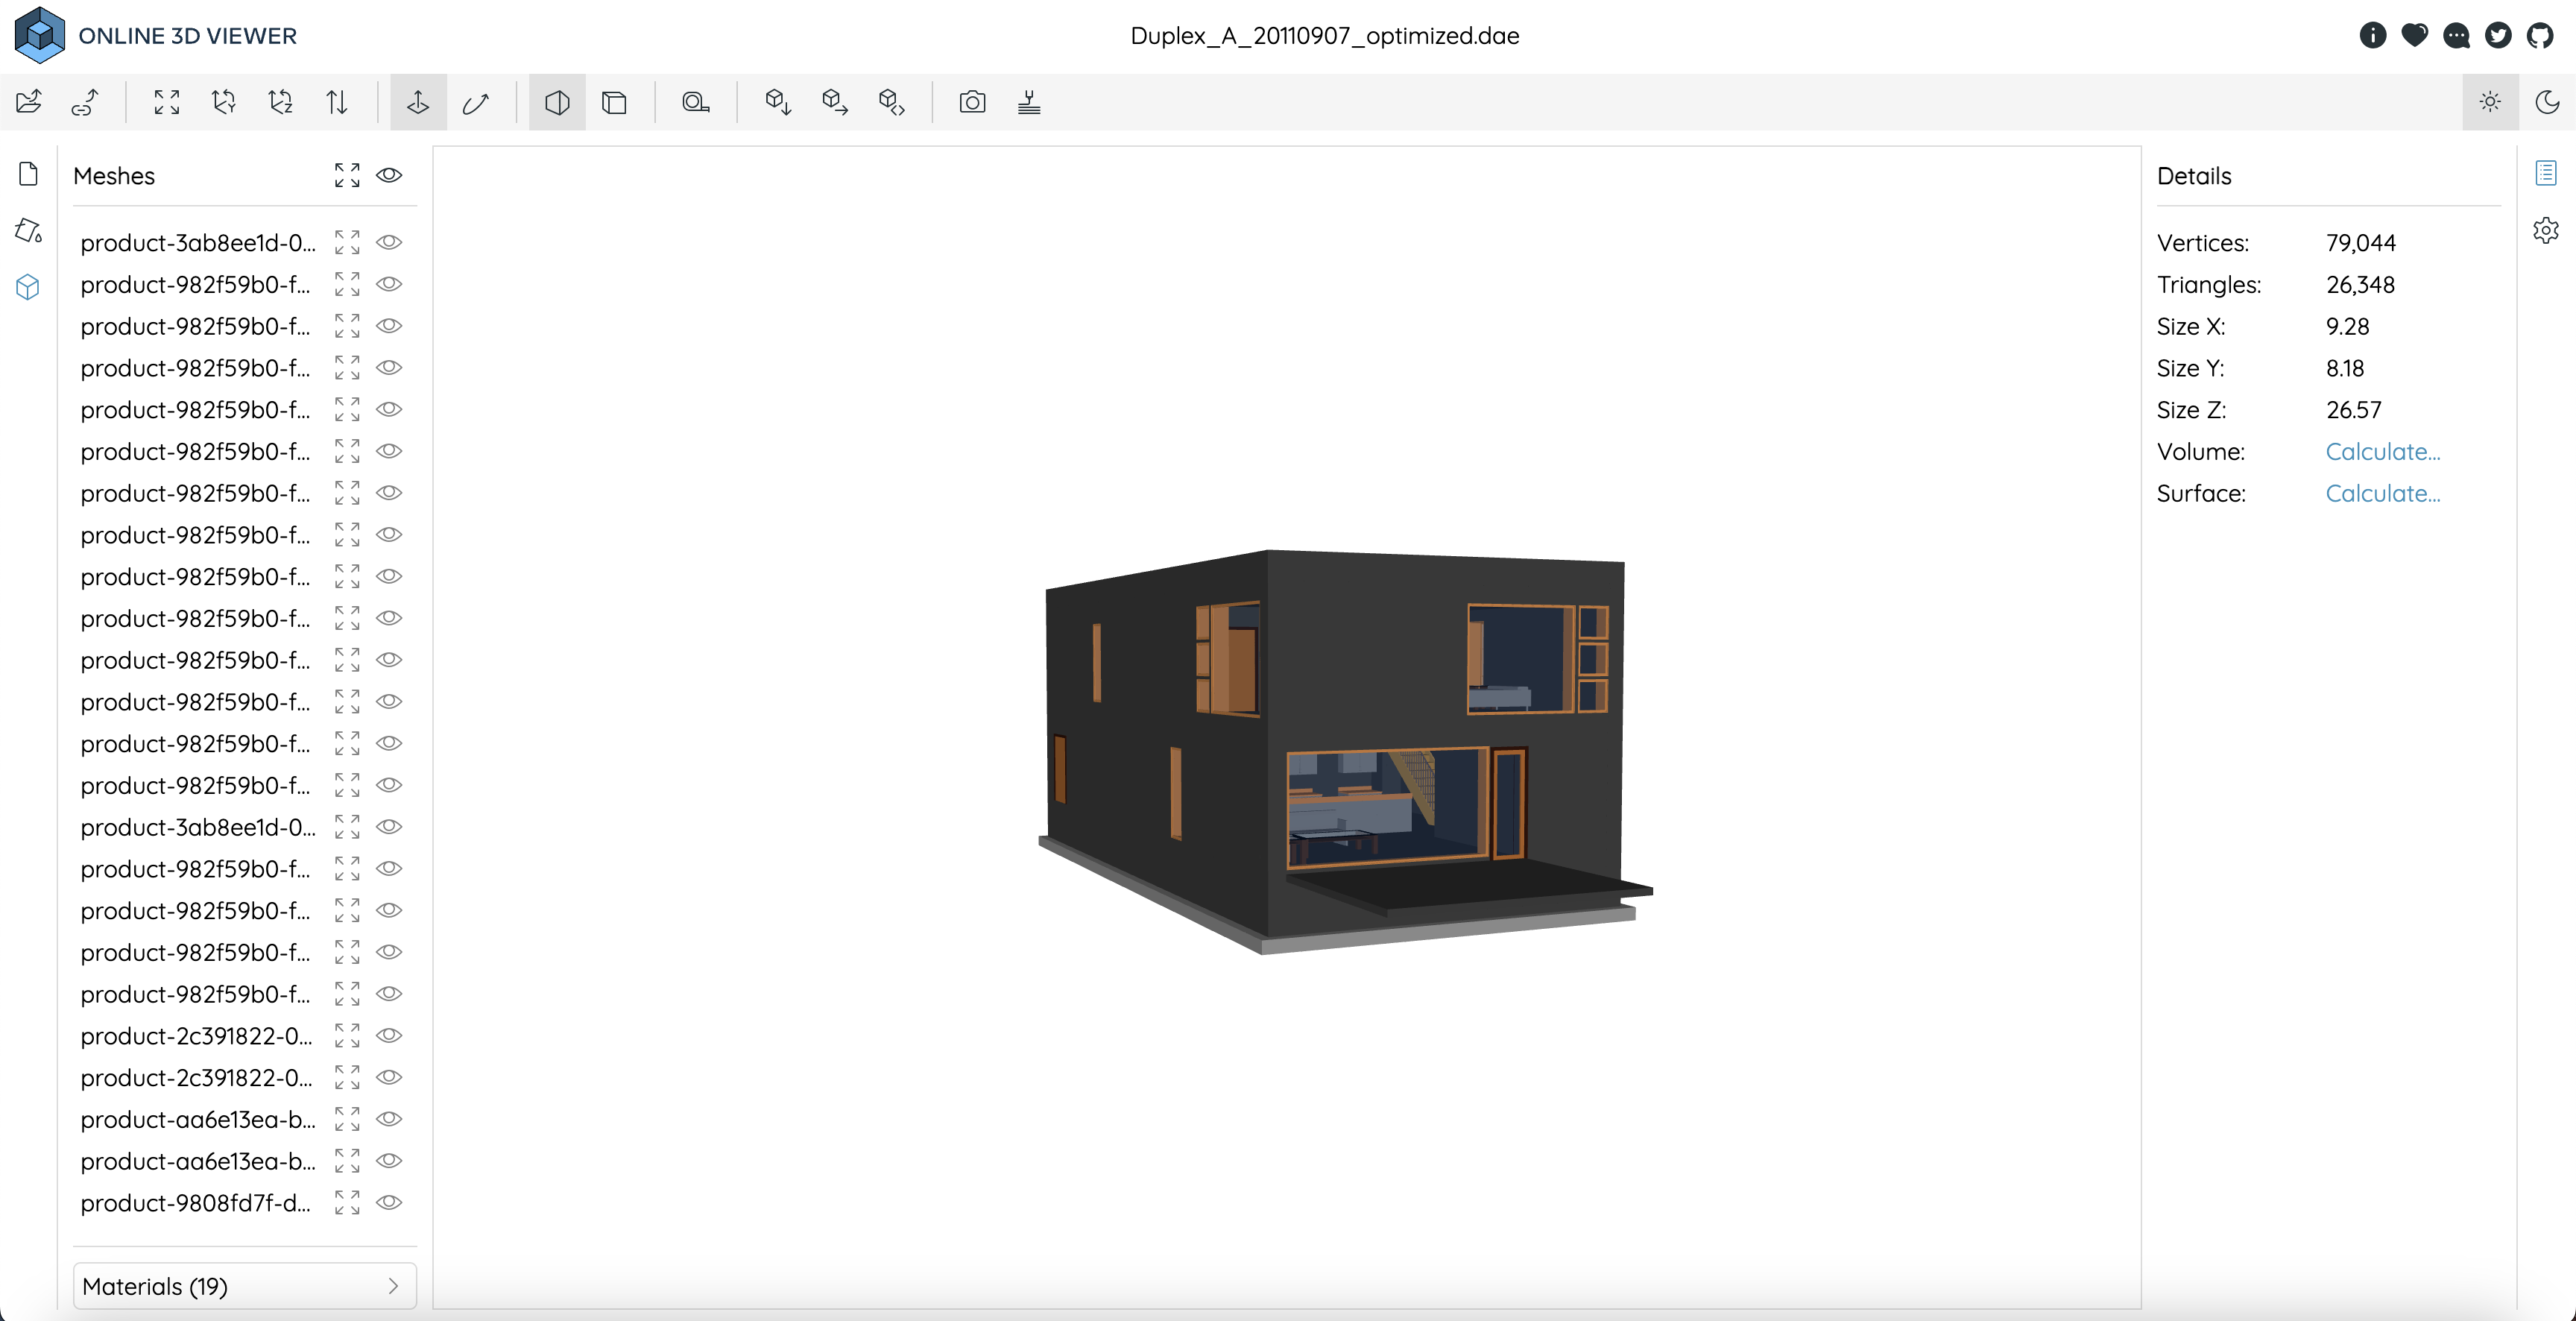The width and height of the screenshot is (2576, 1321).
Task: Export the model icon
Action: click(778, 102)
